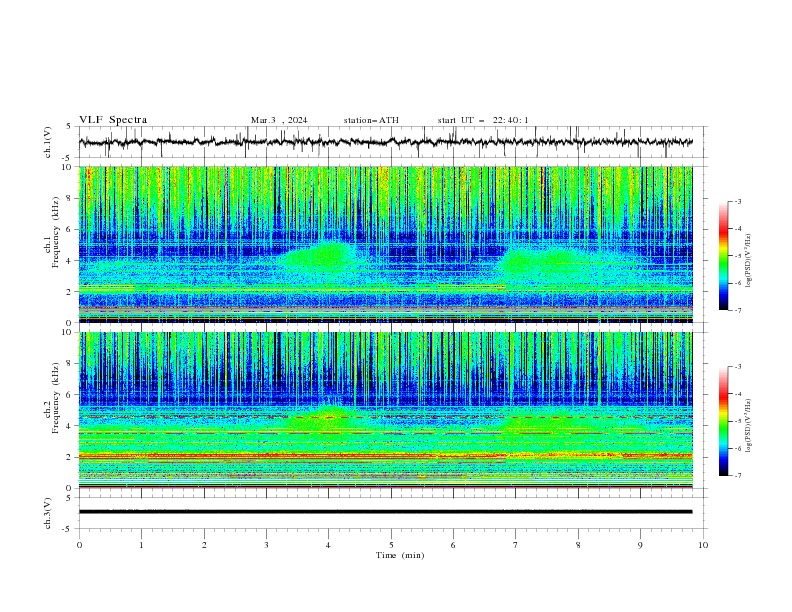Viewport: 792px width, 612px height.
Task: Click the ch.1 emission burst near minute 4
Action: tap(323, 255)
